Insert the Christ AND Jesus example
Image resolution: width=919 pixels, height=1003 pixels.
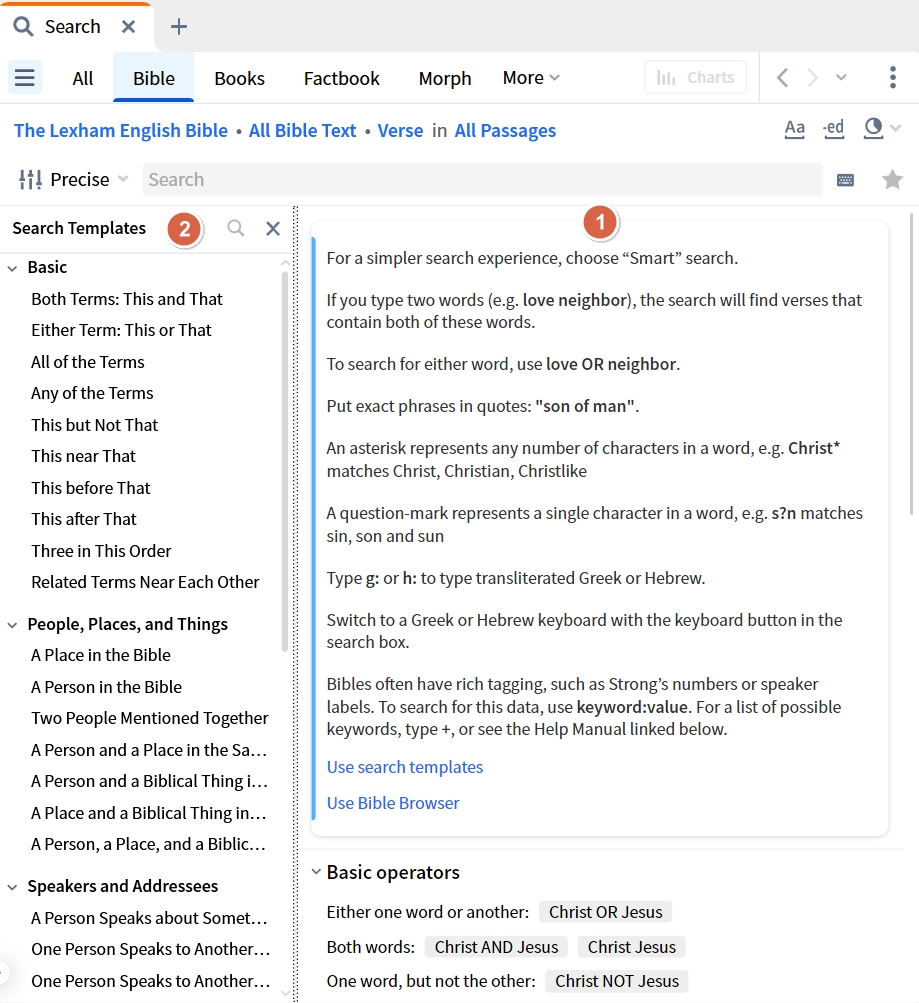point(496,947)
